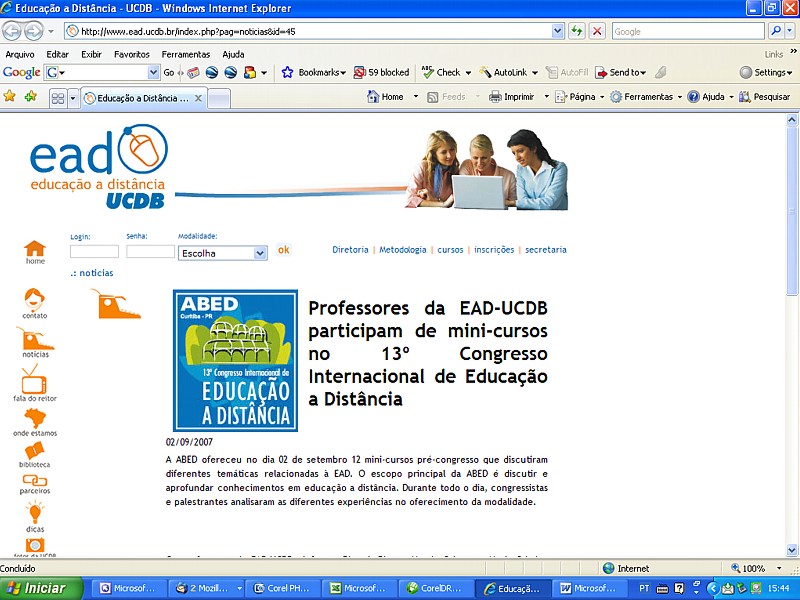Click the browser refresh button

pyautogui.click(x=577, y=31)
